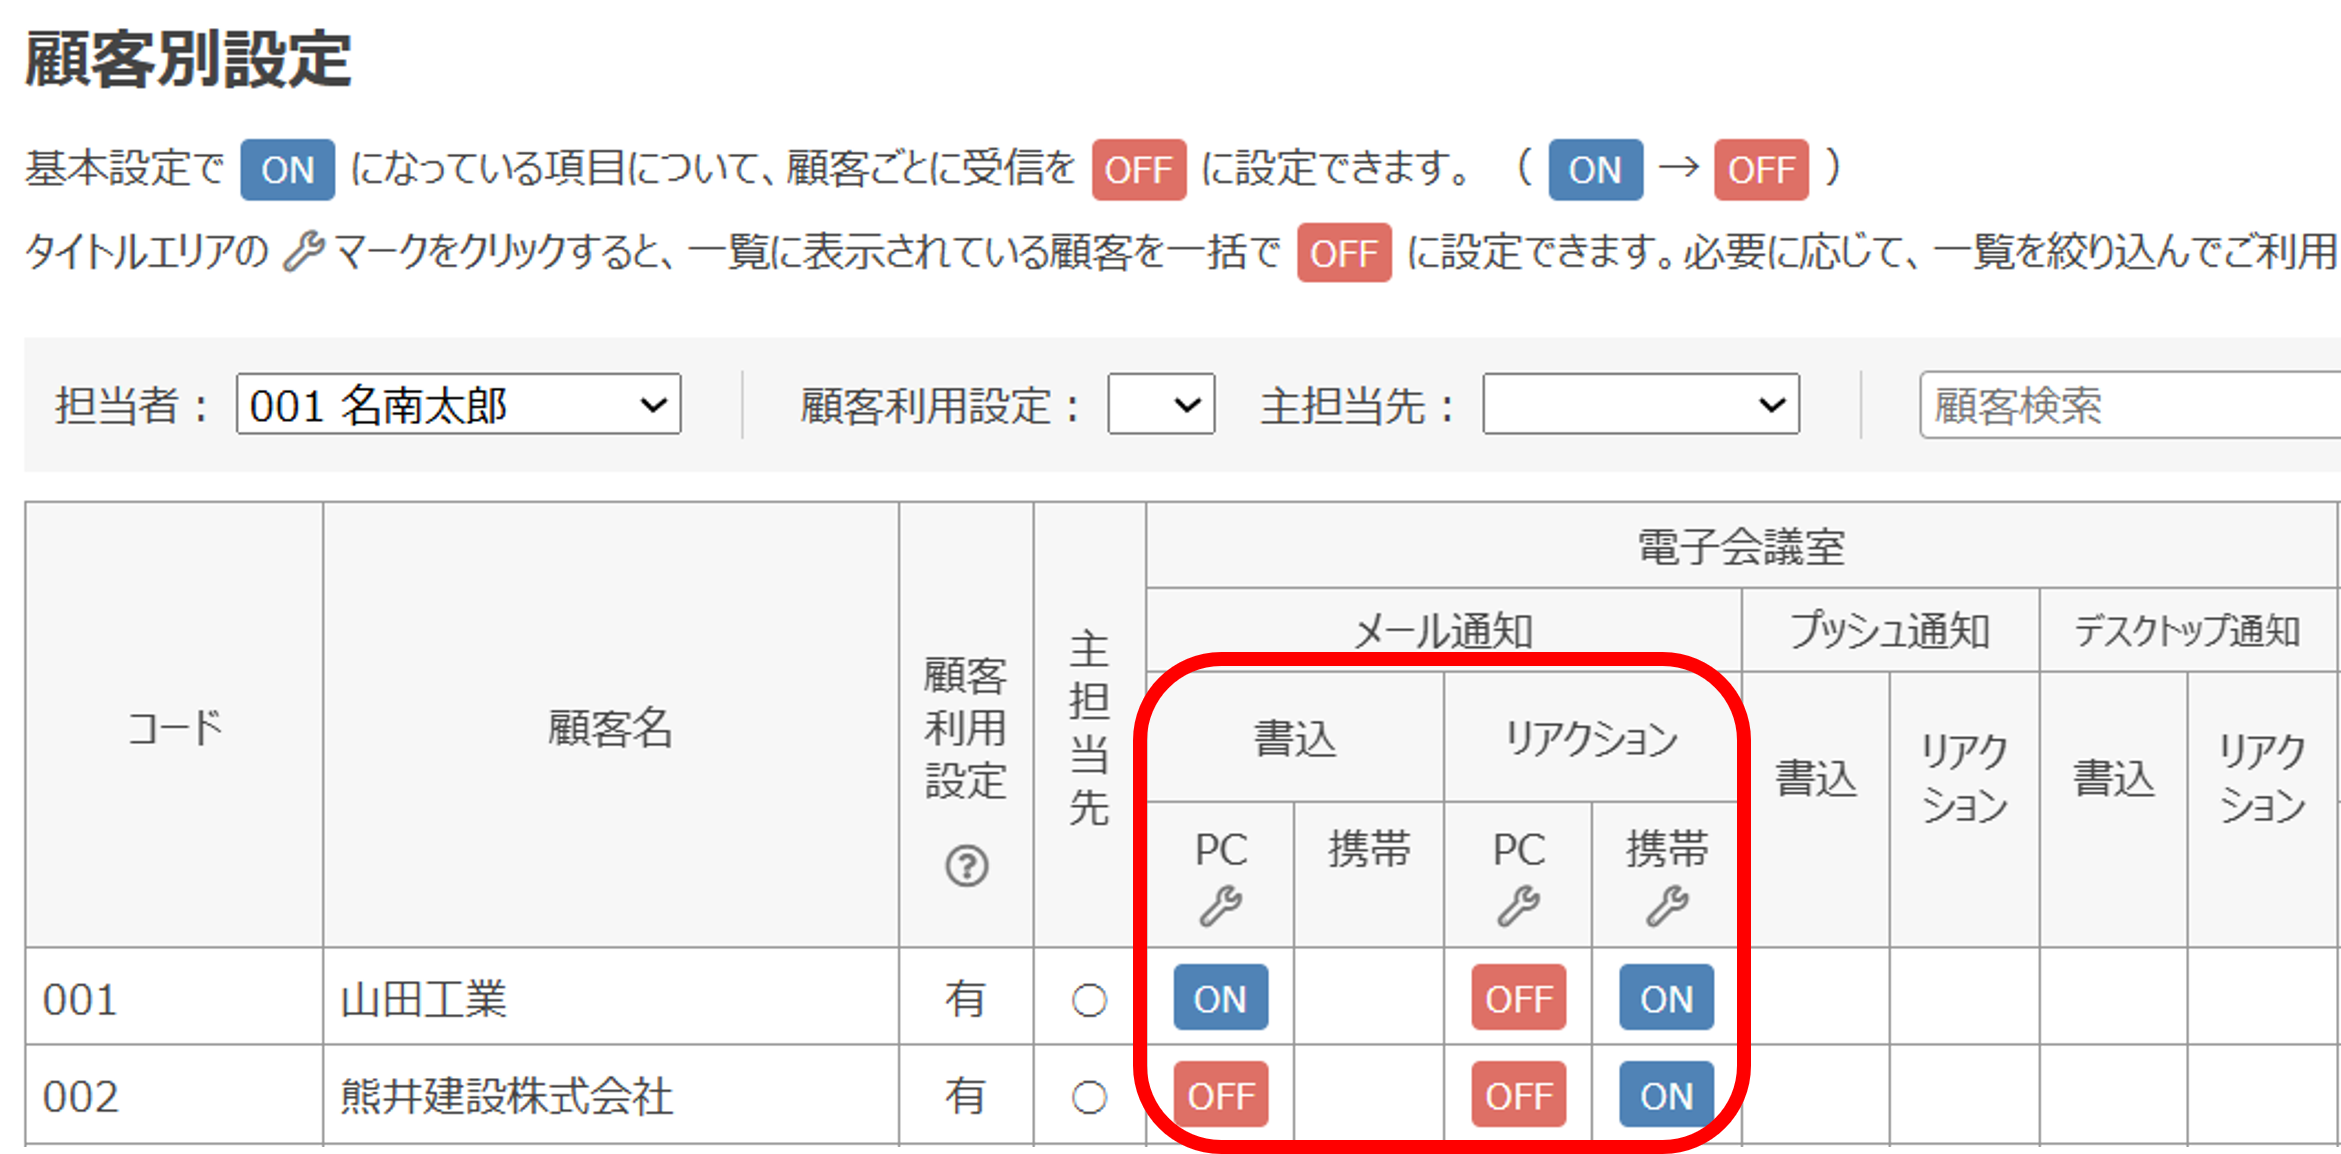
Task: Toggle 山田工業 リアクション 携帯 ON button
Action: coord(1666,998)
